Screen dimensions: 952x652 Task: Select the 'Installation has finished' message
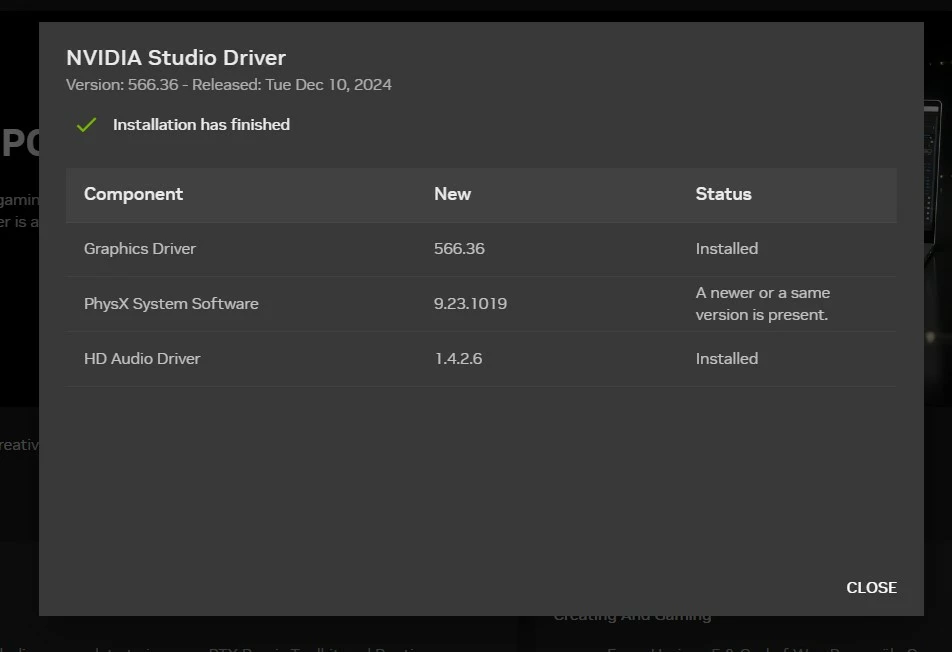(x=201, y=124)
